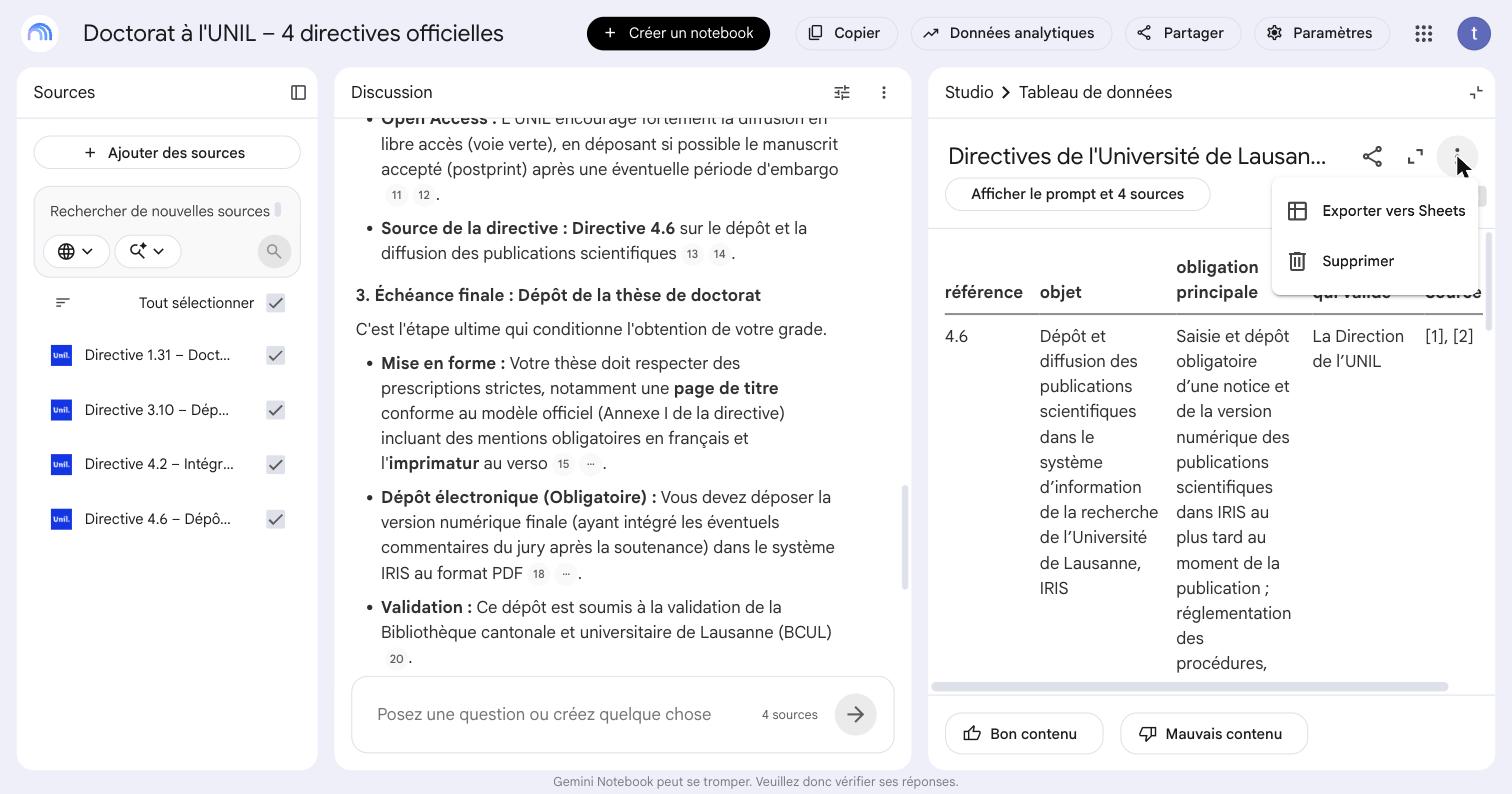Collapse the Sources panel
Image resolution: width=1512 pixels, height=794 pixels.
[x=298, y=92]
